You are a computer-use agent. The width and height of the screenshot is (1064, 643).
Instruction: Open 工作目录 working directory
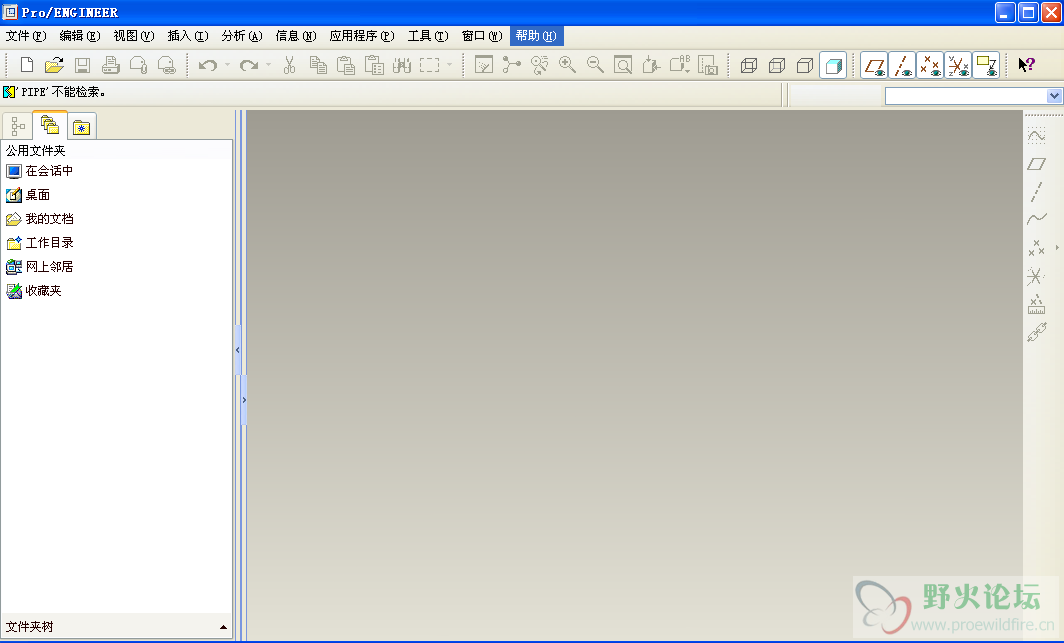click(x=39, y=243)
